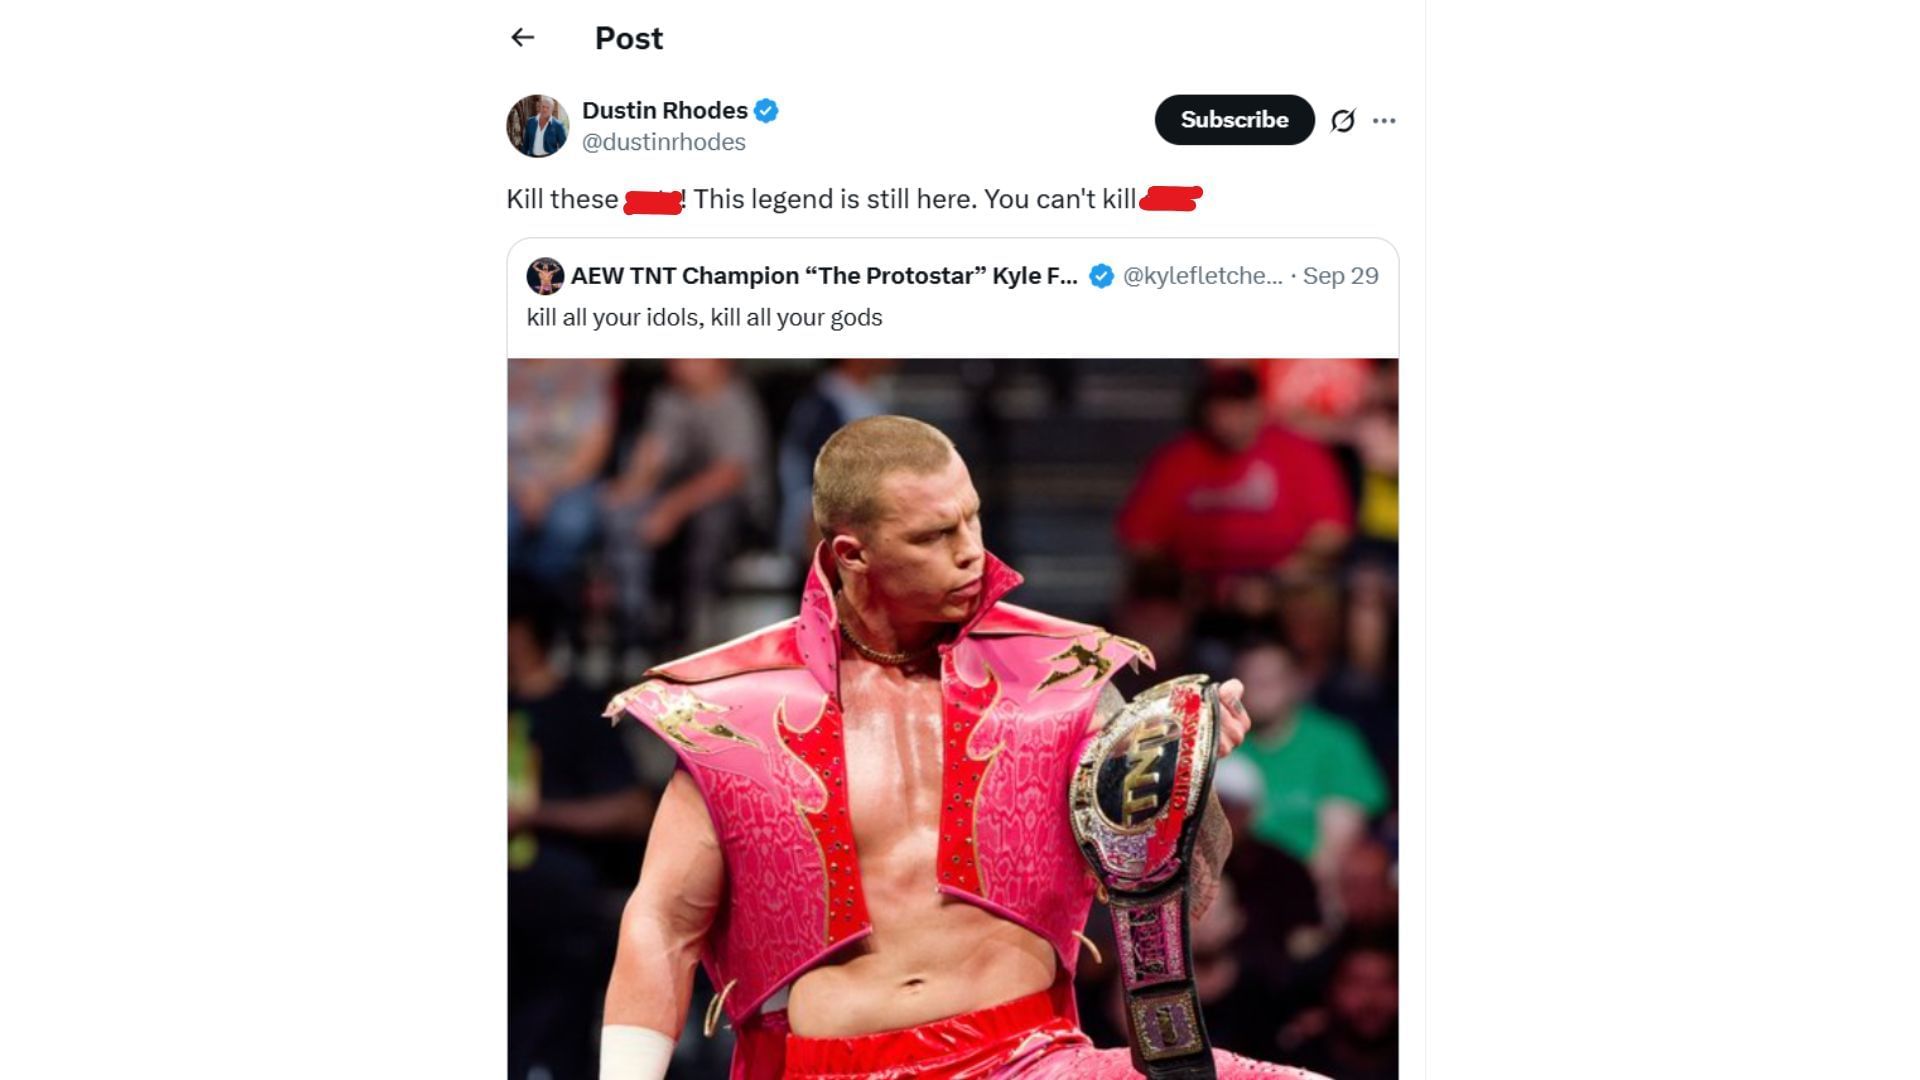Image resolution: width=1920 pixels, height=1080 pixels.
Task: Open the @dustinrhodes handle link
Action: 664,142
